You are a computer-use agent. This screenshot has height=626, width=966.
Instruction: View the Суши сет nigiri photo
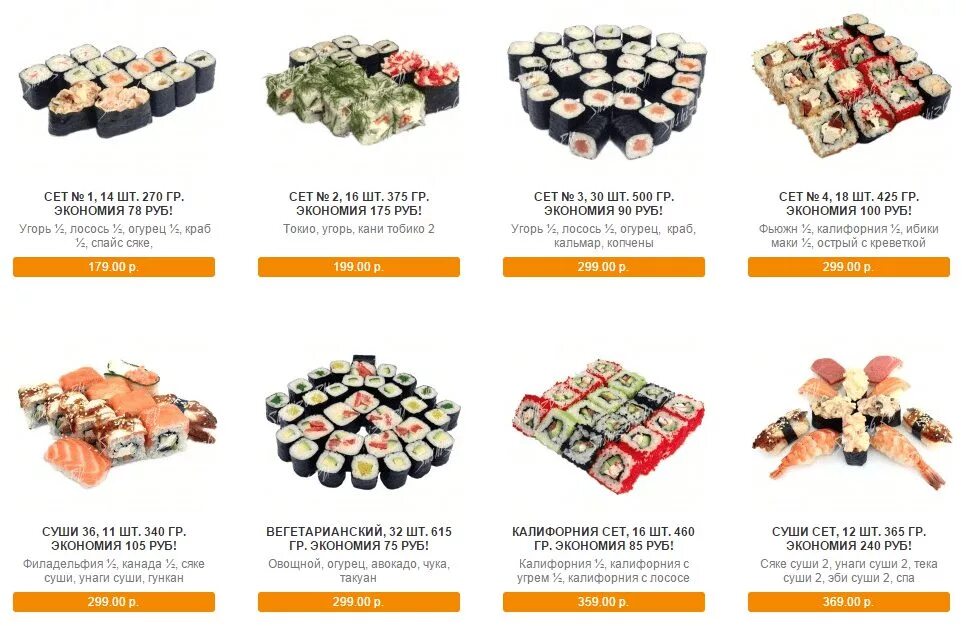[x=851, y=422]
